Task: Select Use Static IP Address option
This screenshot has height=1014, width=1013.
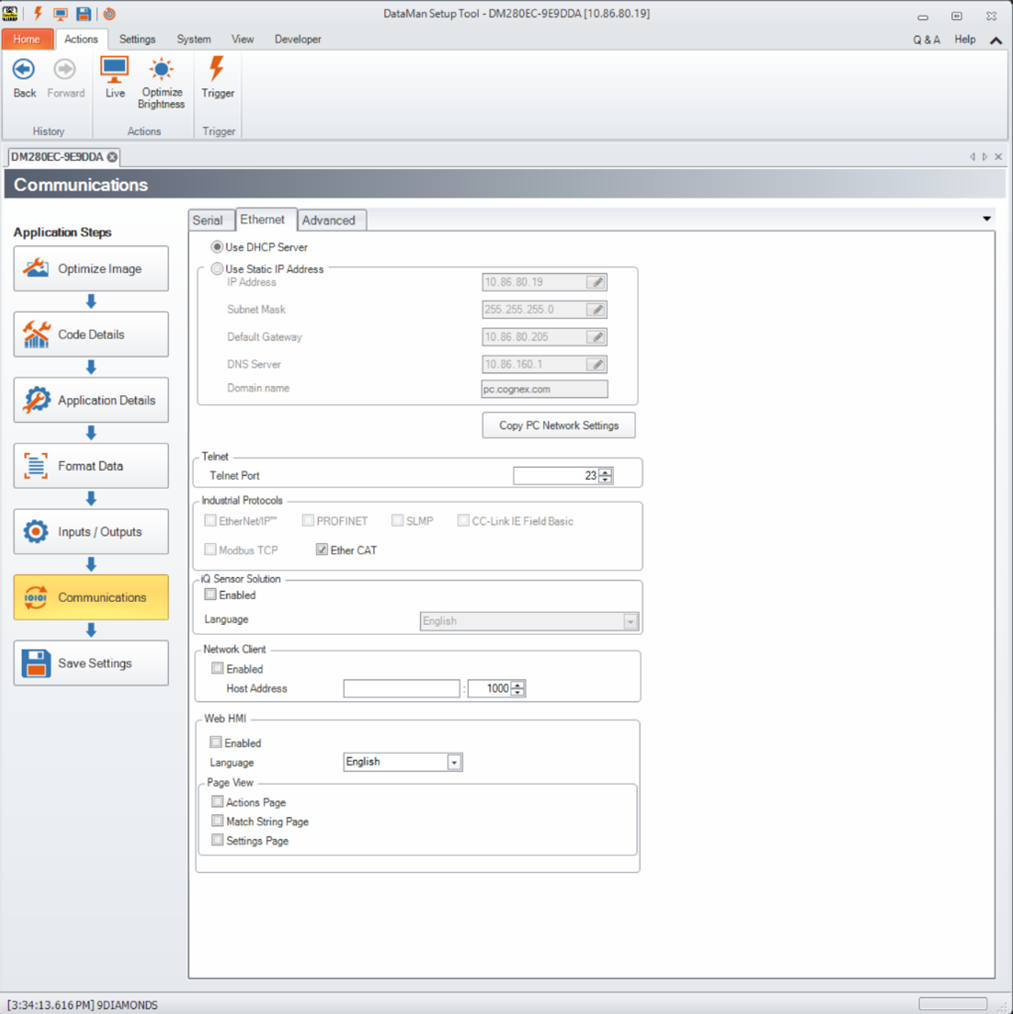Action: coord(217,268)
